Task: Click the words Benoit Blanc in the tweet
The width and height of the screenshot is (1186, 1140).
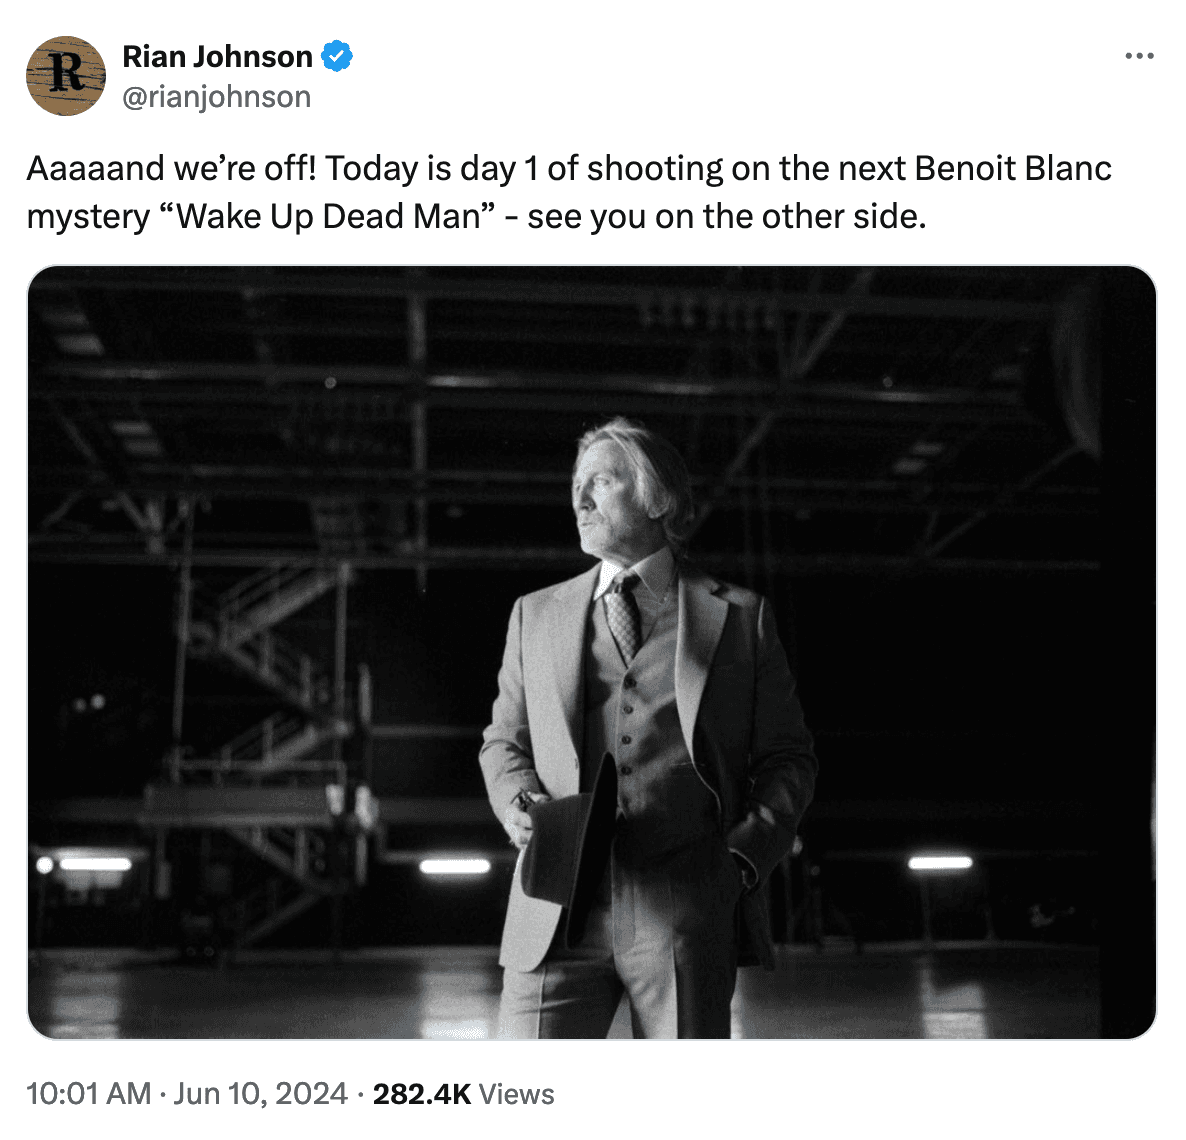Action: pos(1013,168)
